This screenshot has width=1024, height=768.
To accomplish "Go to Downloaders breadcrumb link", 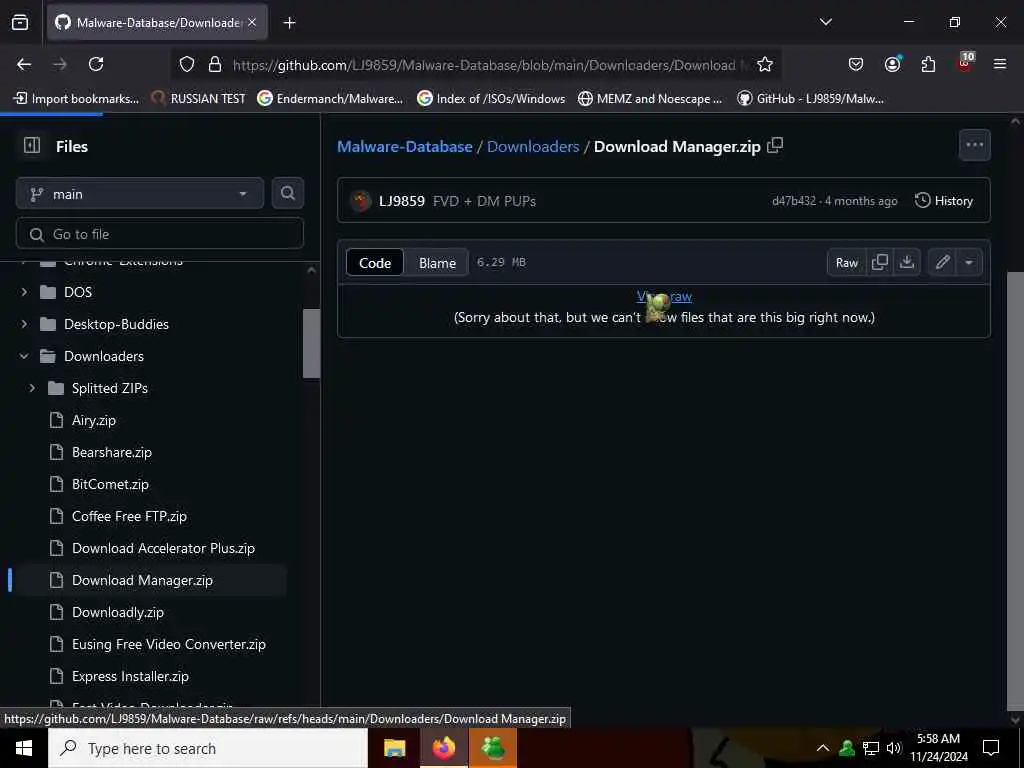I will click(x=533, y=146).
